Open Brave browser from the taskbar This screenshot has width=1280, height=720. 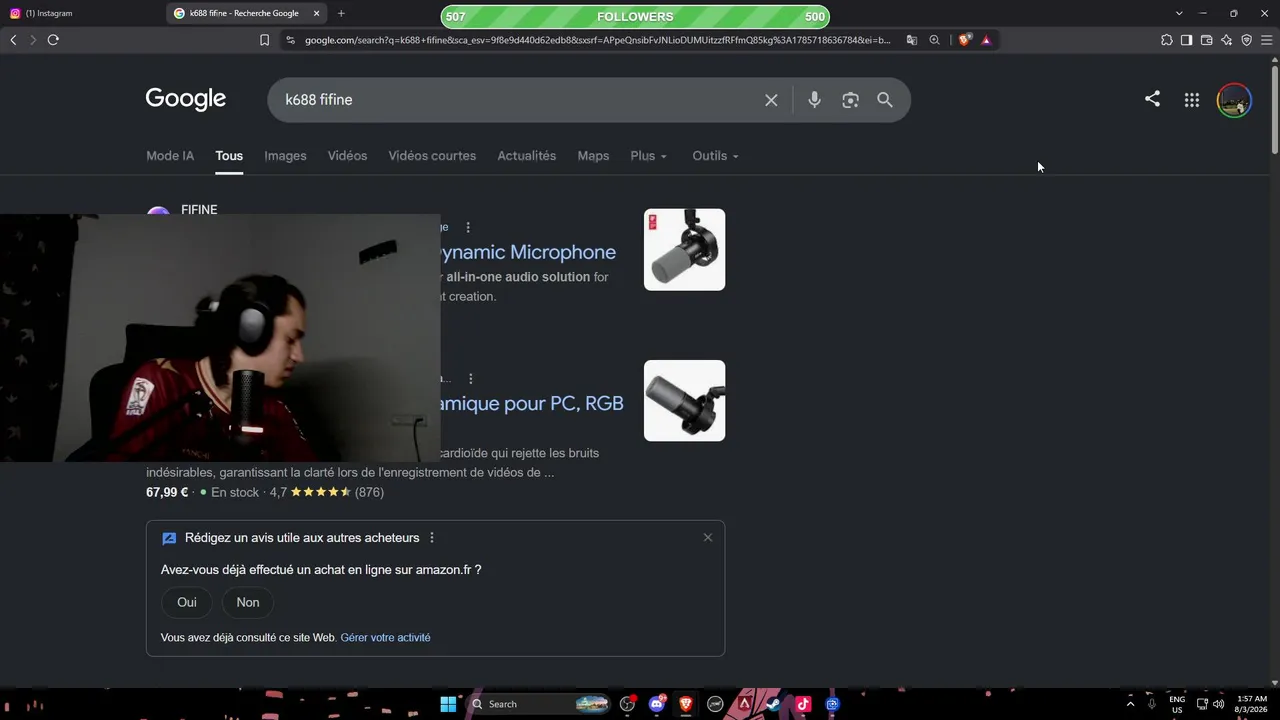[x=686, y=704]
